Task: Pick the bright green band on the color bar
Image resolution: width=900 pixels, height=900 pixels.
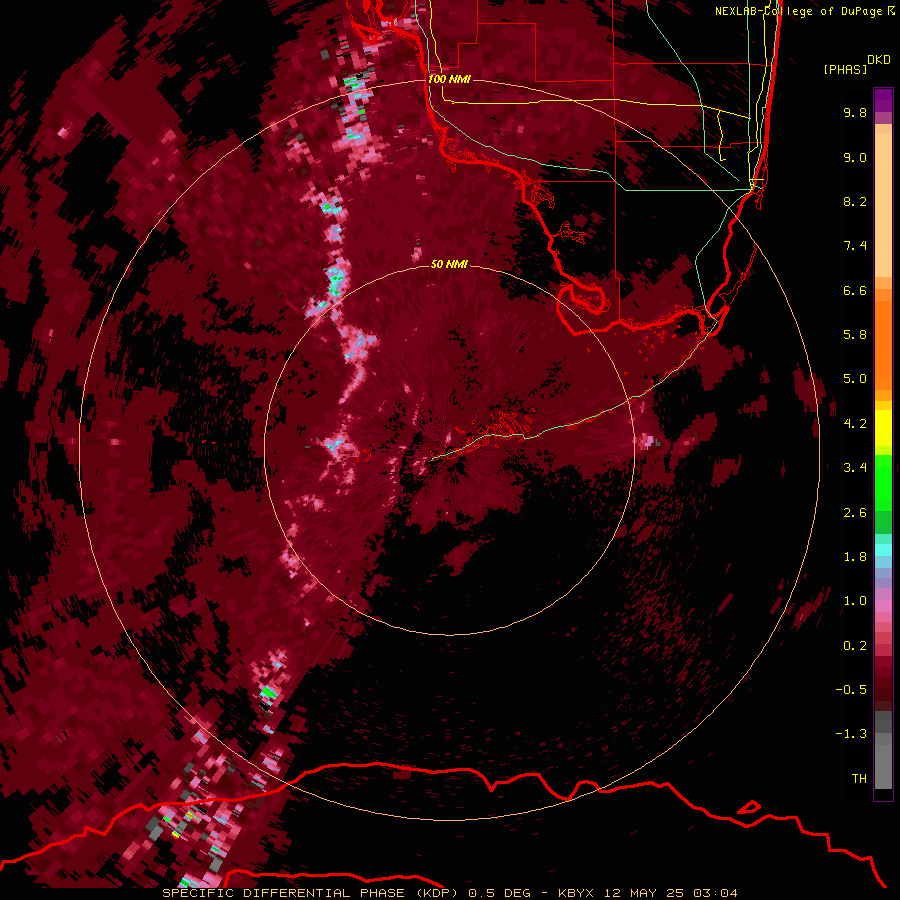Action: pyautogui.click(x=883, y=483)
